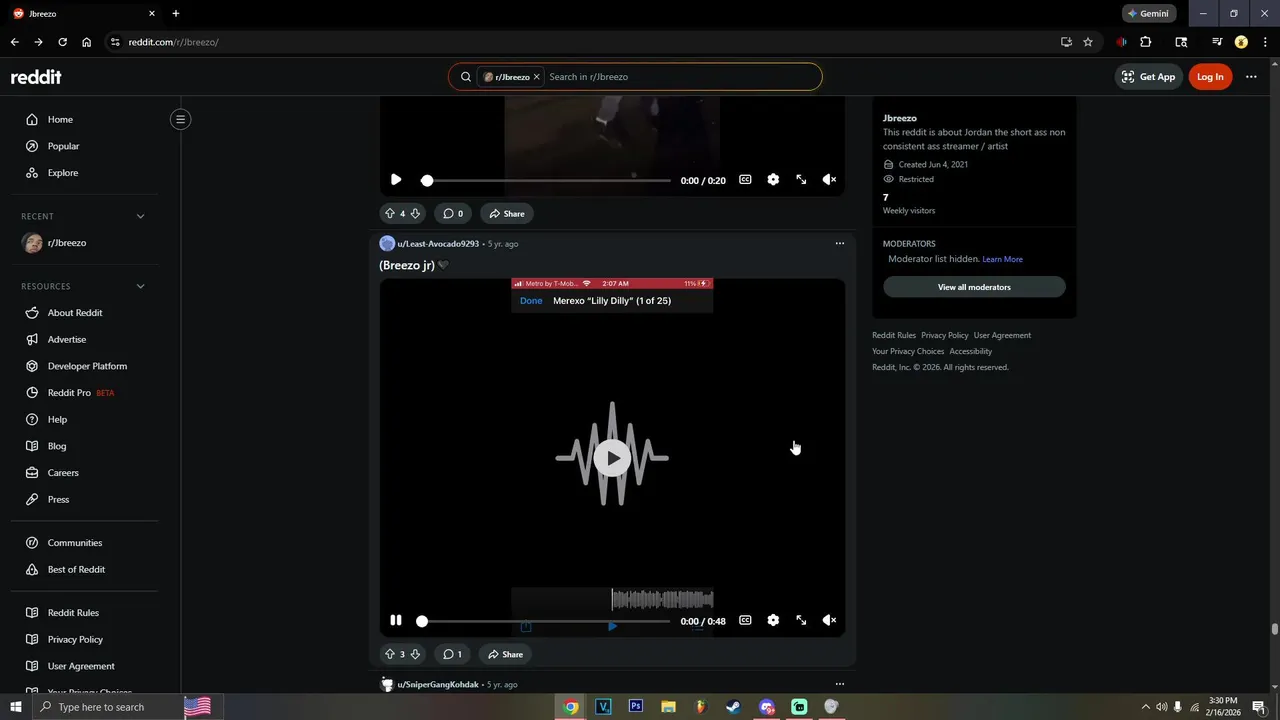Open Advertise link in sidebar
This screenshot has width=1280, height=720.
67,339
